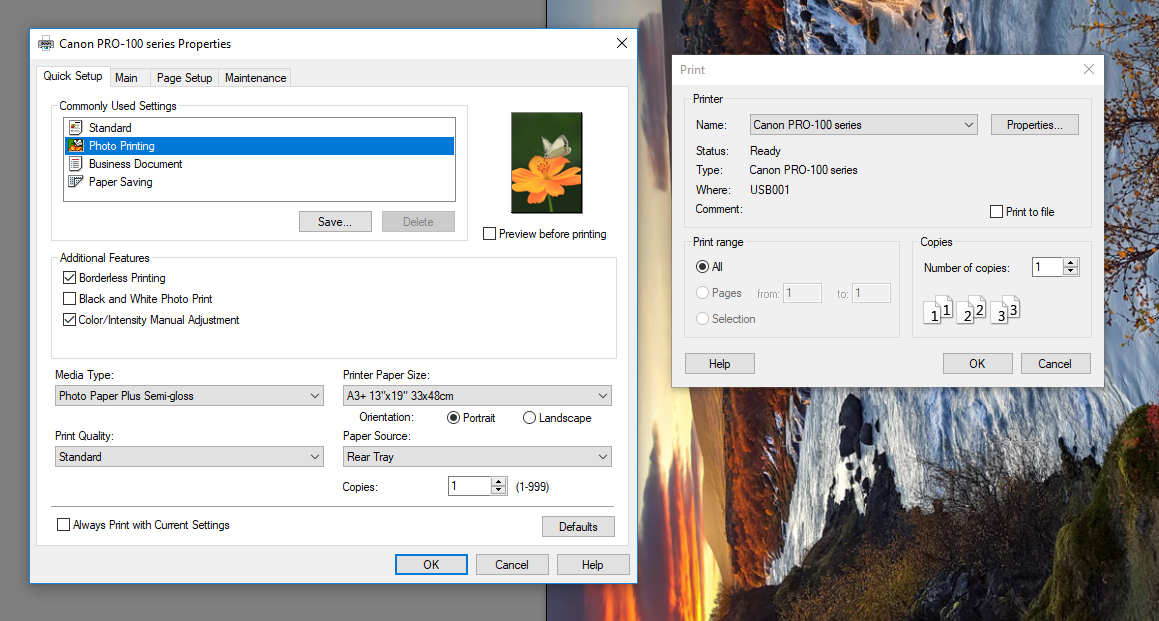Click the Number of copies field
Image resolution: width=1159 pixels, height=621 pixels.
pos(1047,267)
